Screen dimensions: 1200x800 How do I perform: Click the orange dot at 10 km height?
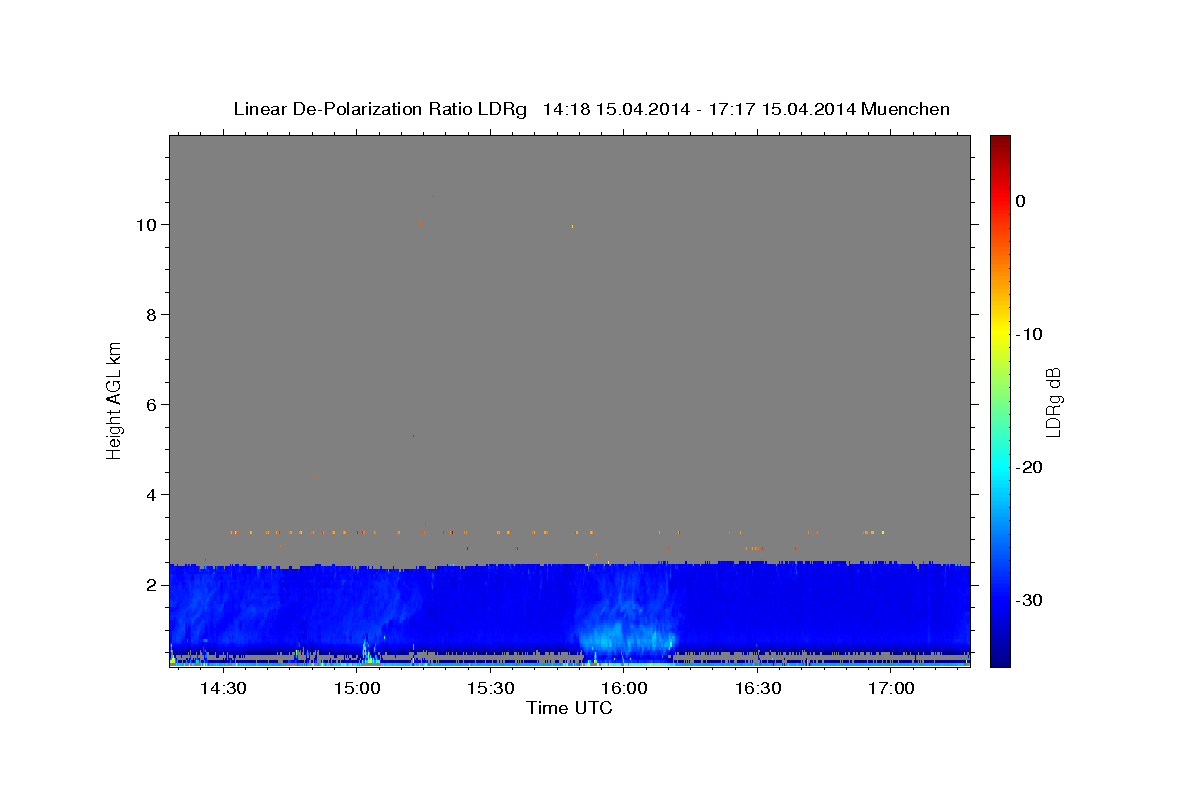[421, 224]
